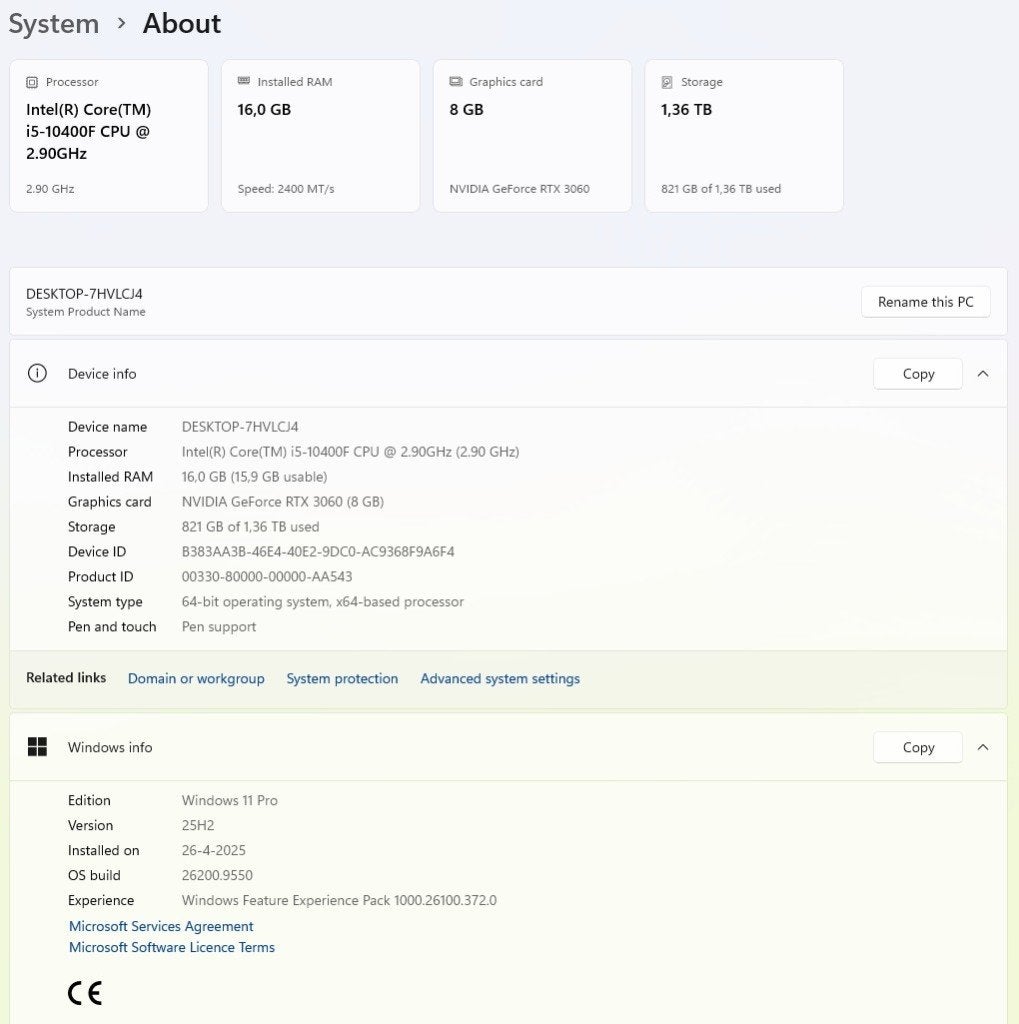Screen dimensions: 1019x1024
Task: Open Microsoft Software Licence Terms link
Action: 171,947
